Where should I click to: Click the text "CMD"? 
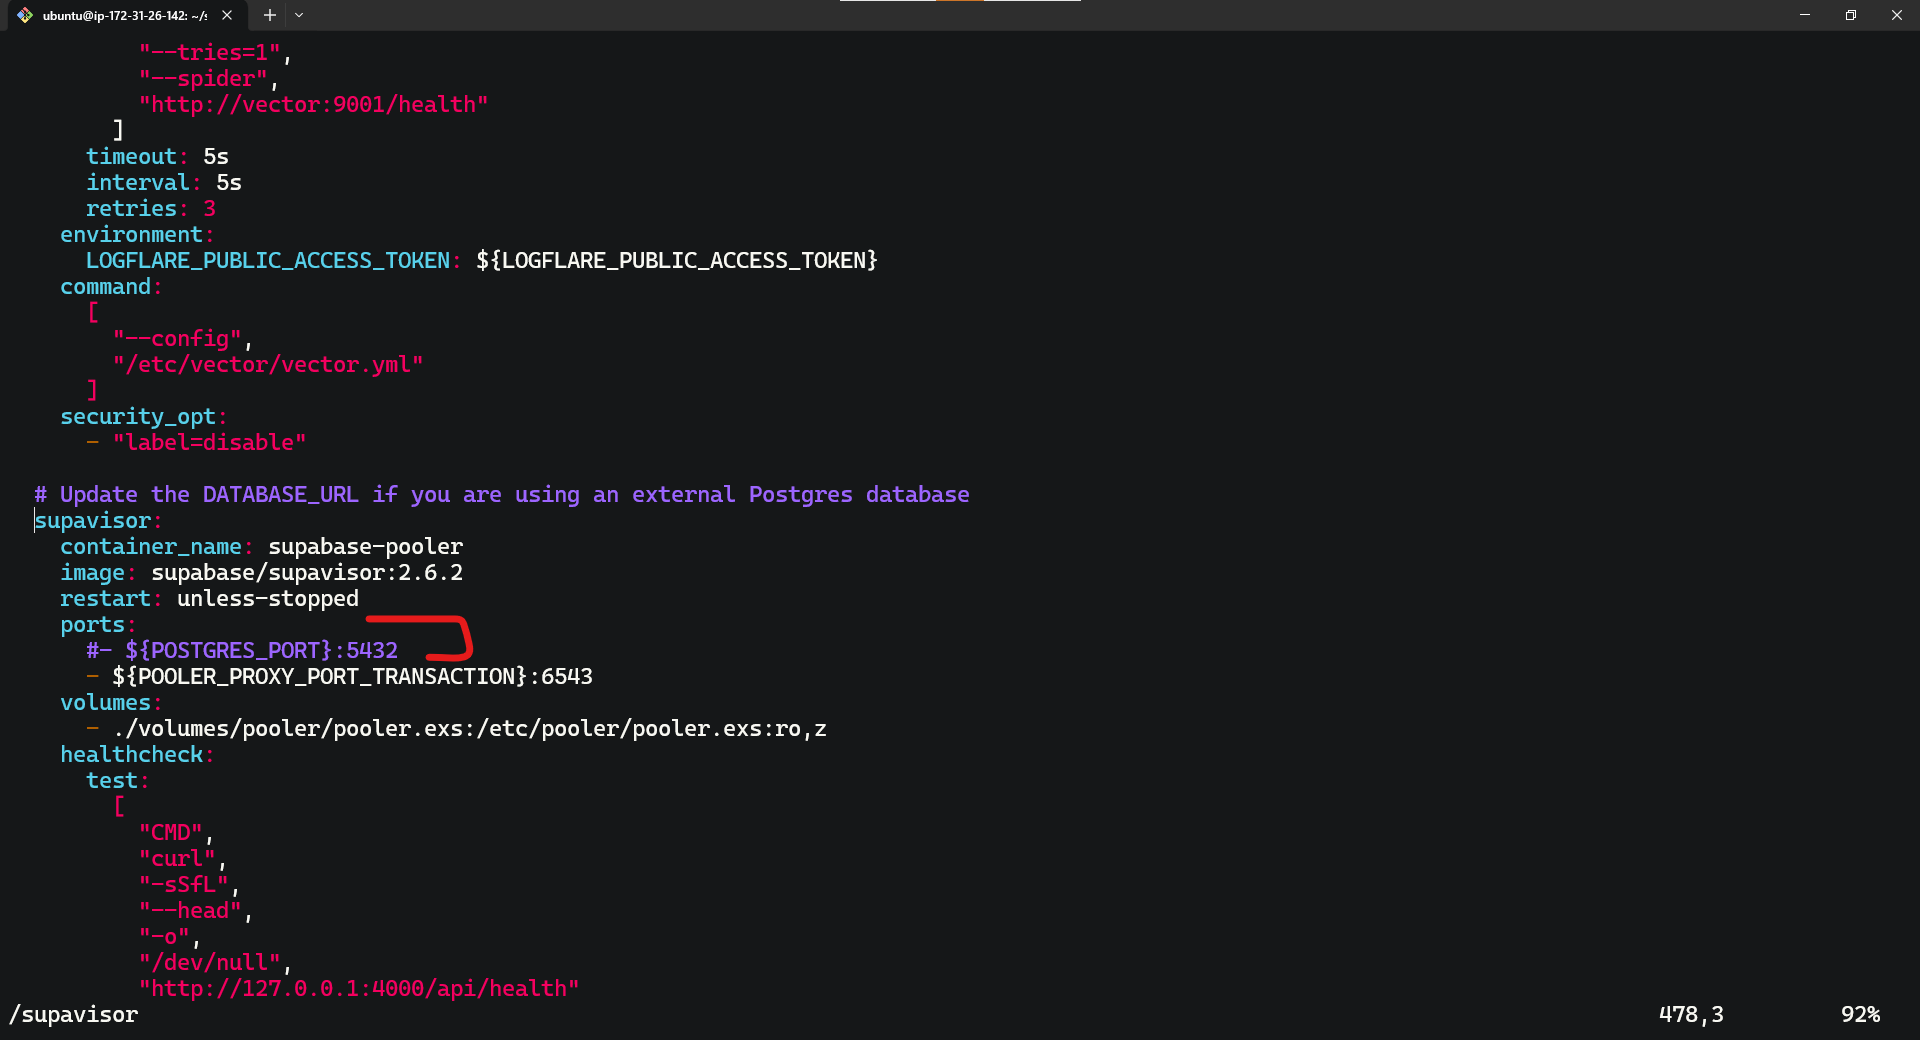tap(171, 833)
